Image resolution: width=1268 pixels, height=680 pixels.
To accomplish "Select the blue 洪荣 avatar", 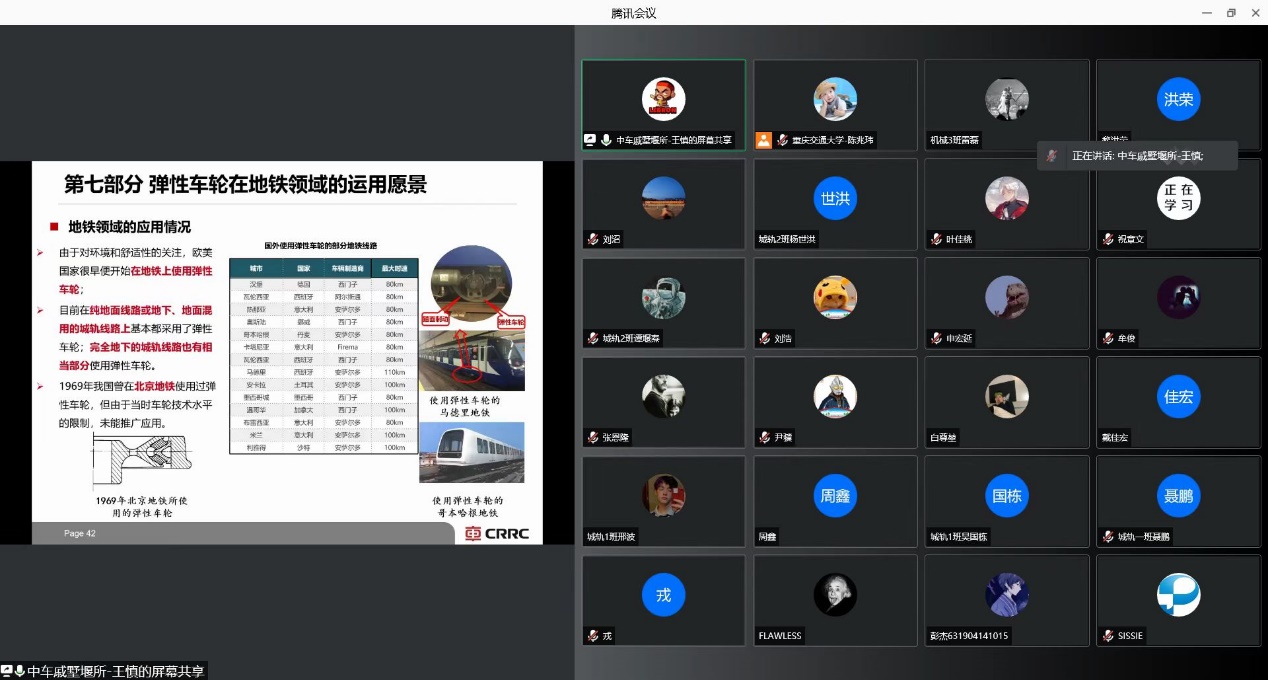I will point(1178,99).
